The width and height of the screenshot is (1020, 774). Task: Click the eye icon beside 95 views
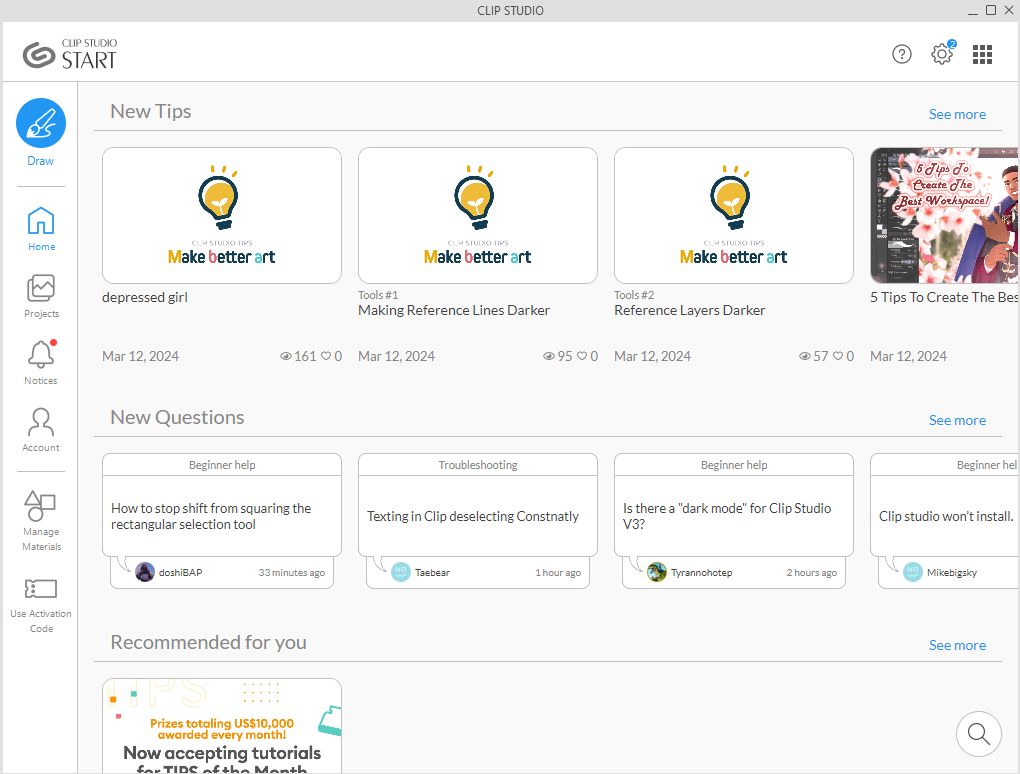click(x=549, y=356)
